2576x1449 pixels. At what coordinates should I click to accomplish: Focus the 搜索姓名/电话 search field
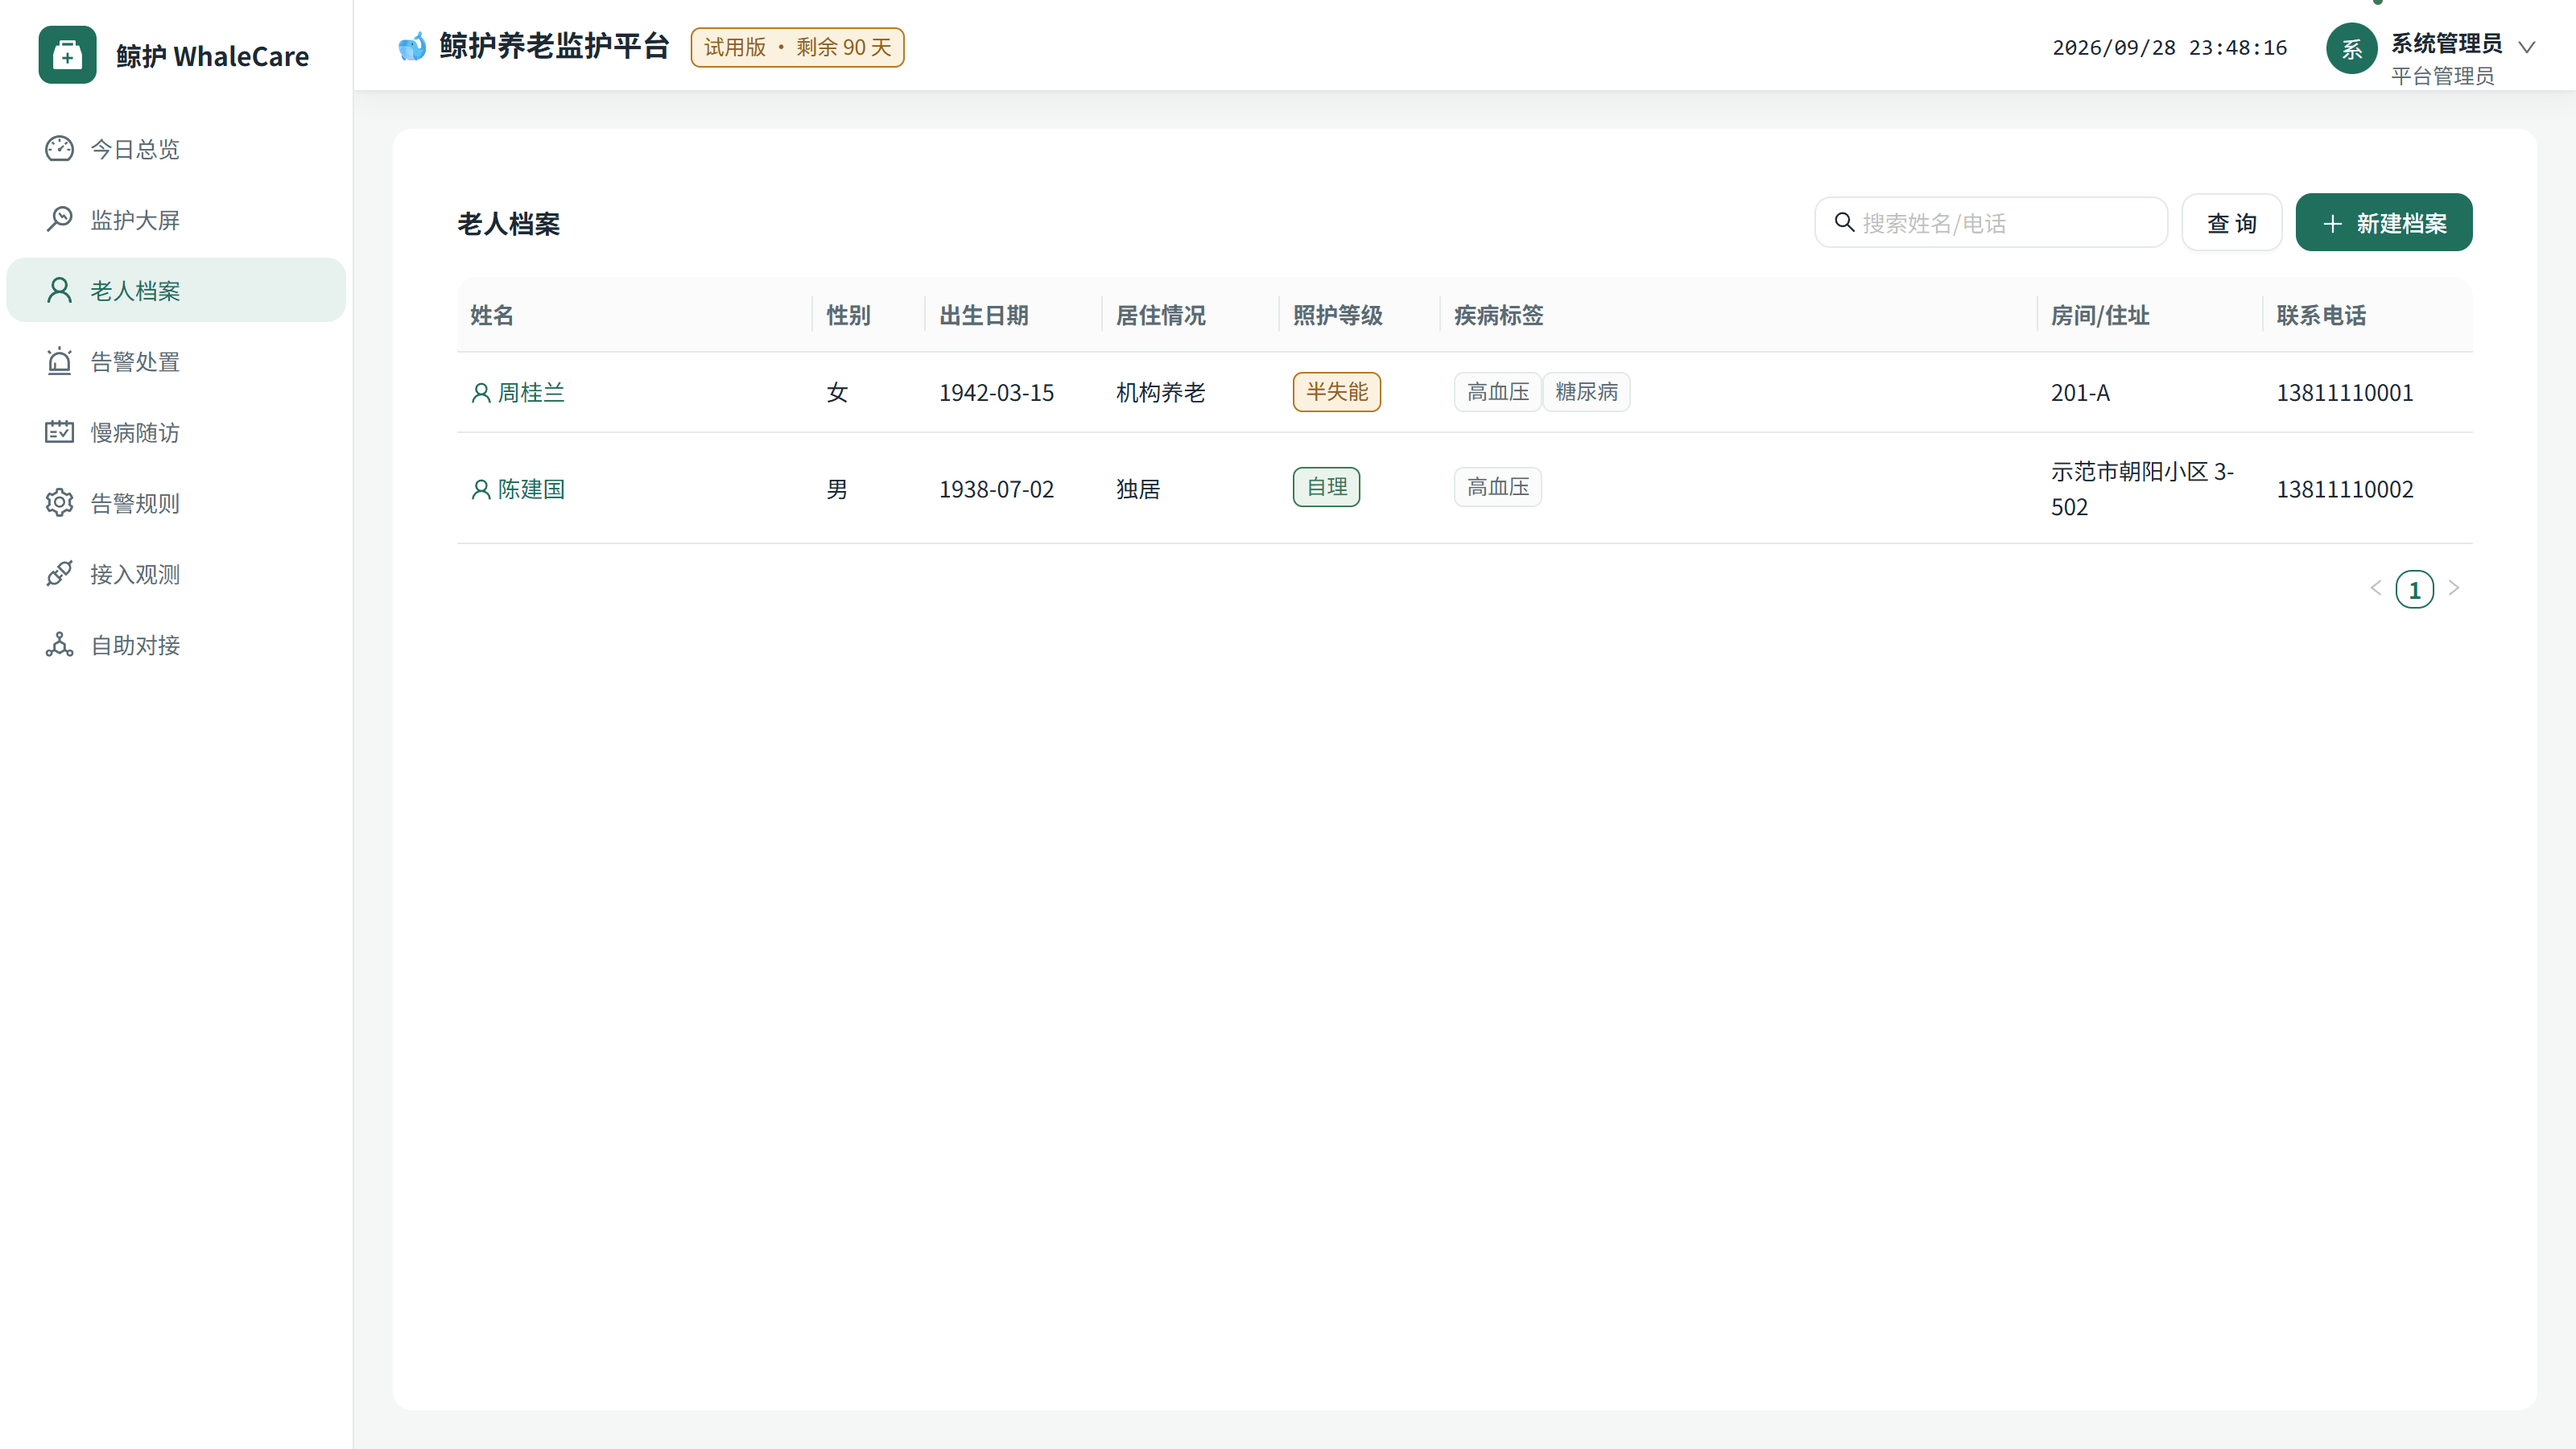pos(1991,222)
